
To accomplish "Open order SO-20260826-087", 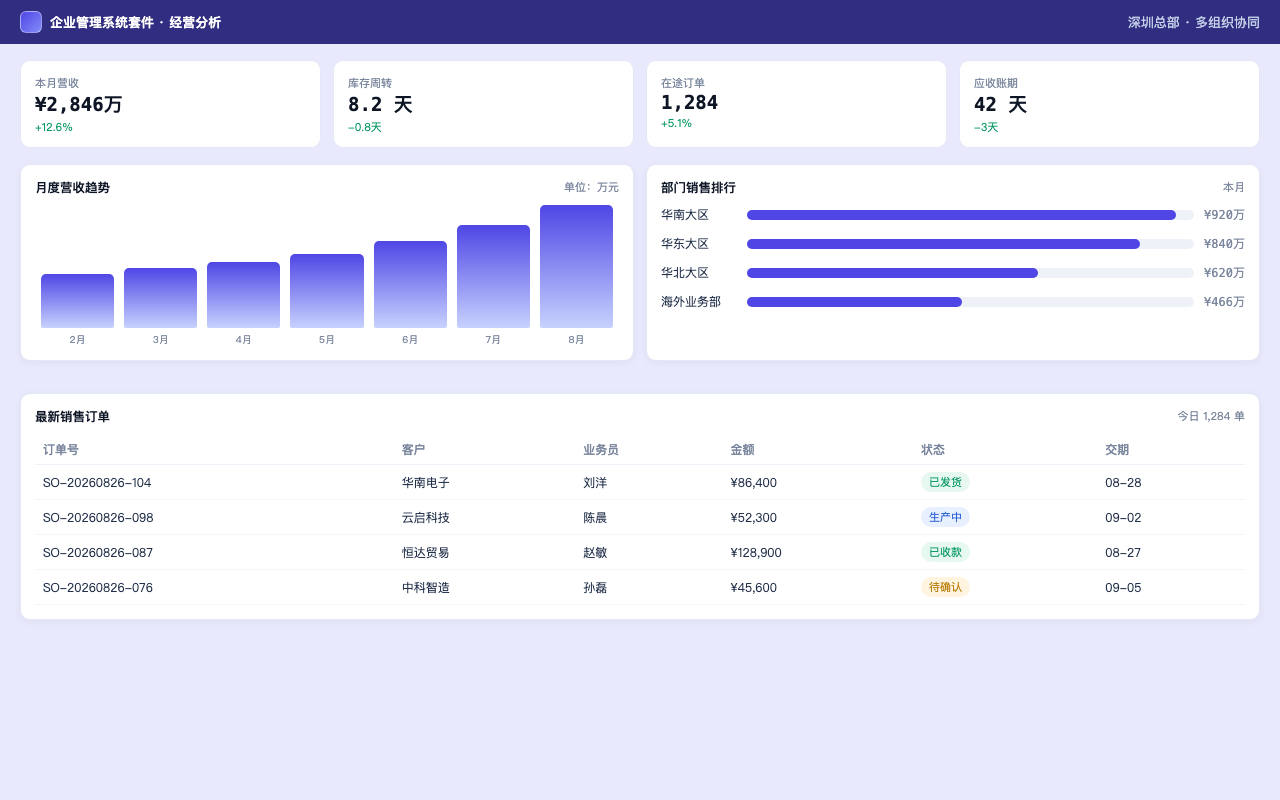I will 98,552.
